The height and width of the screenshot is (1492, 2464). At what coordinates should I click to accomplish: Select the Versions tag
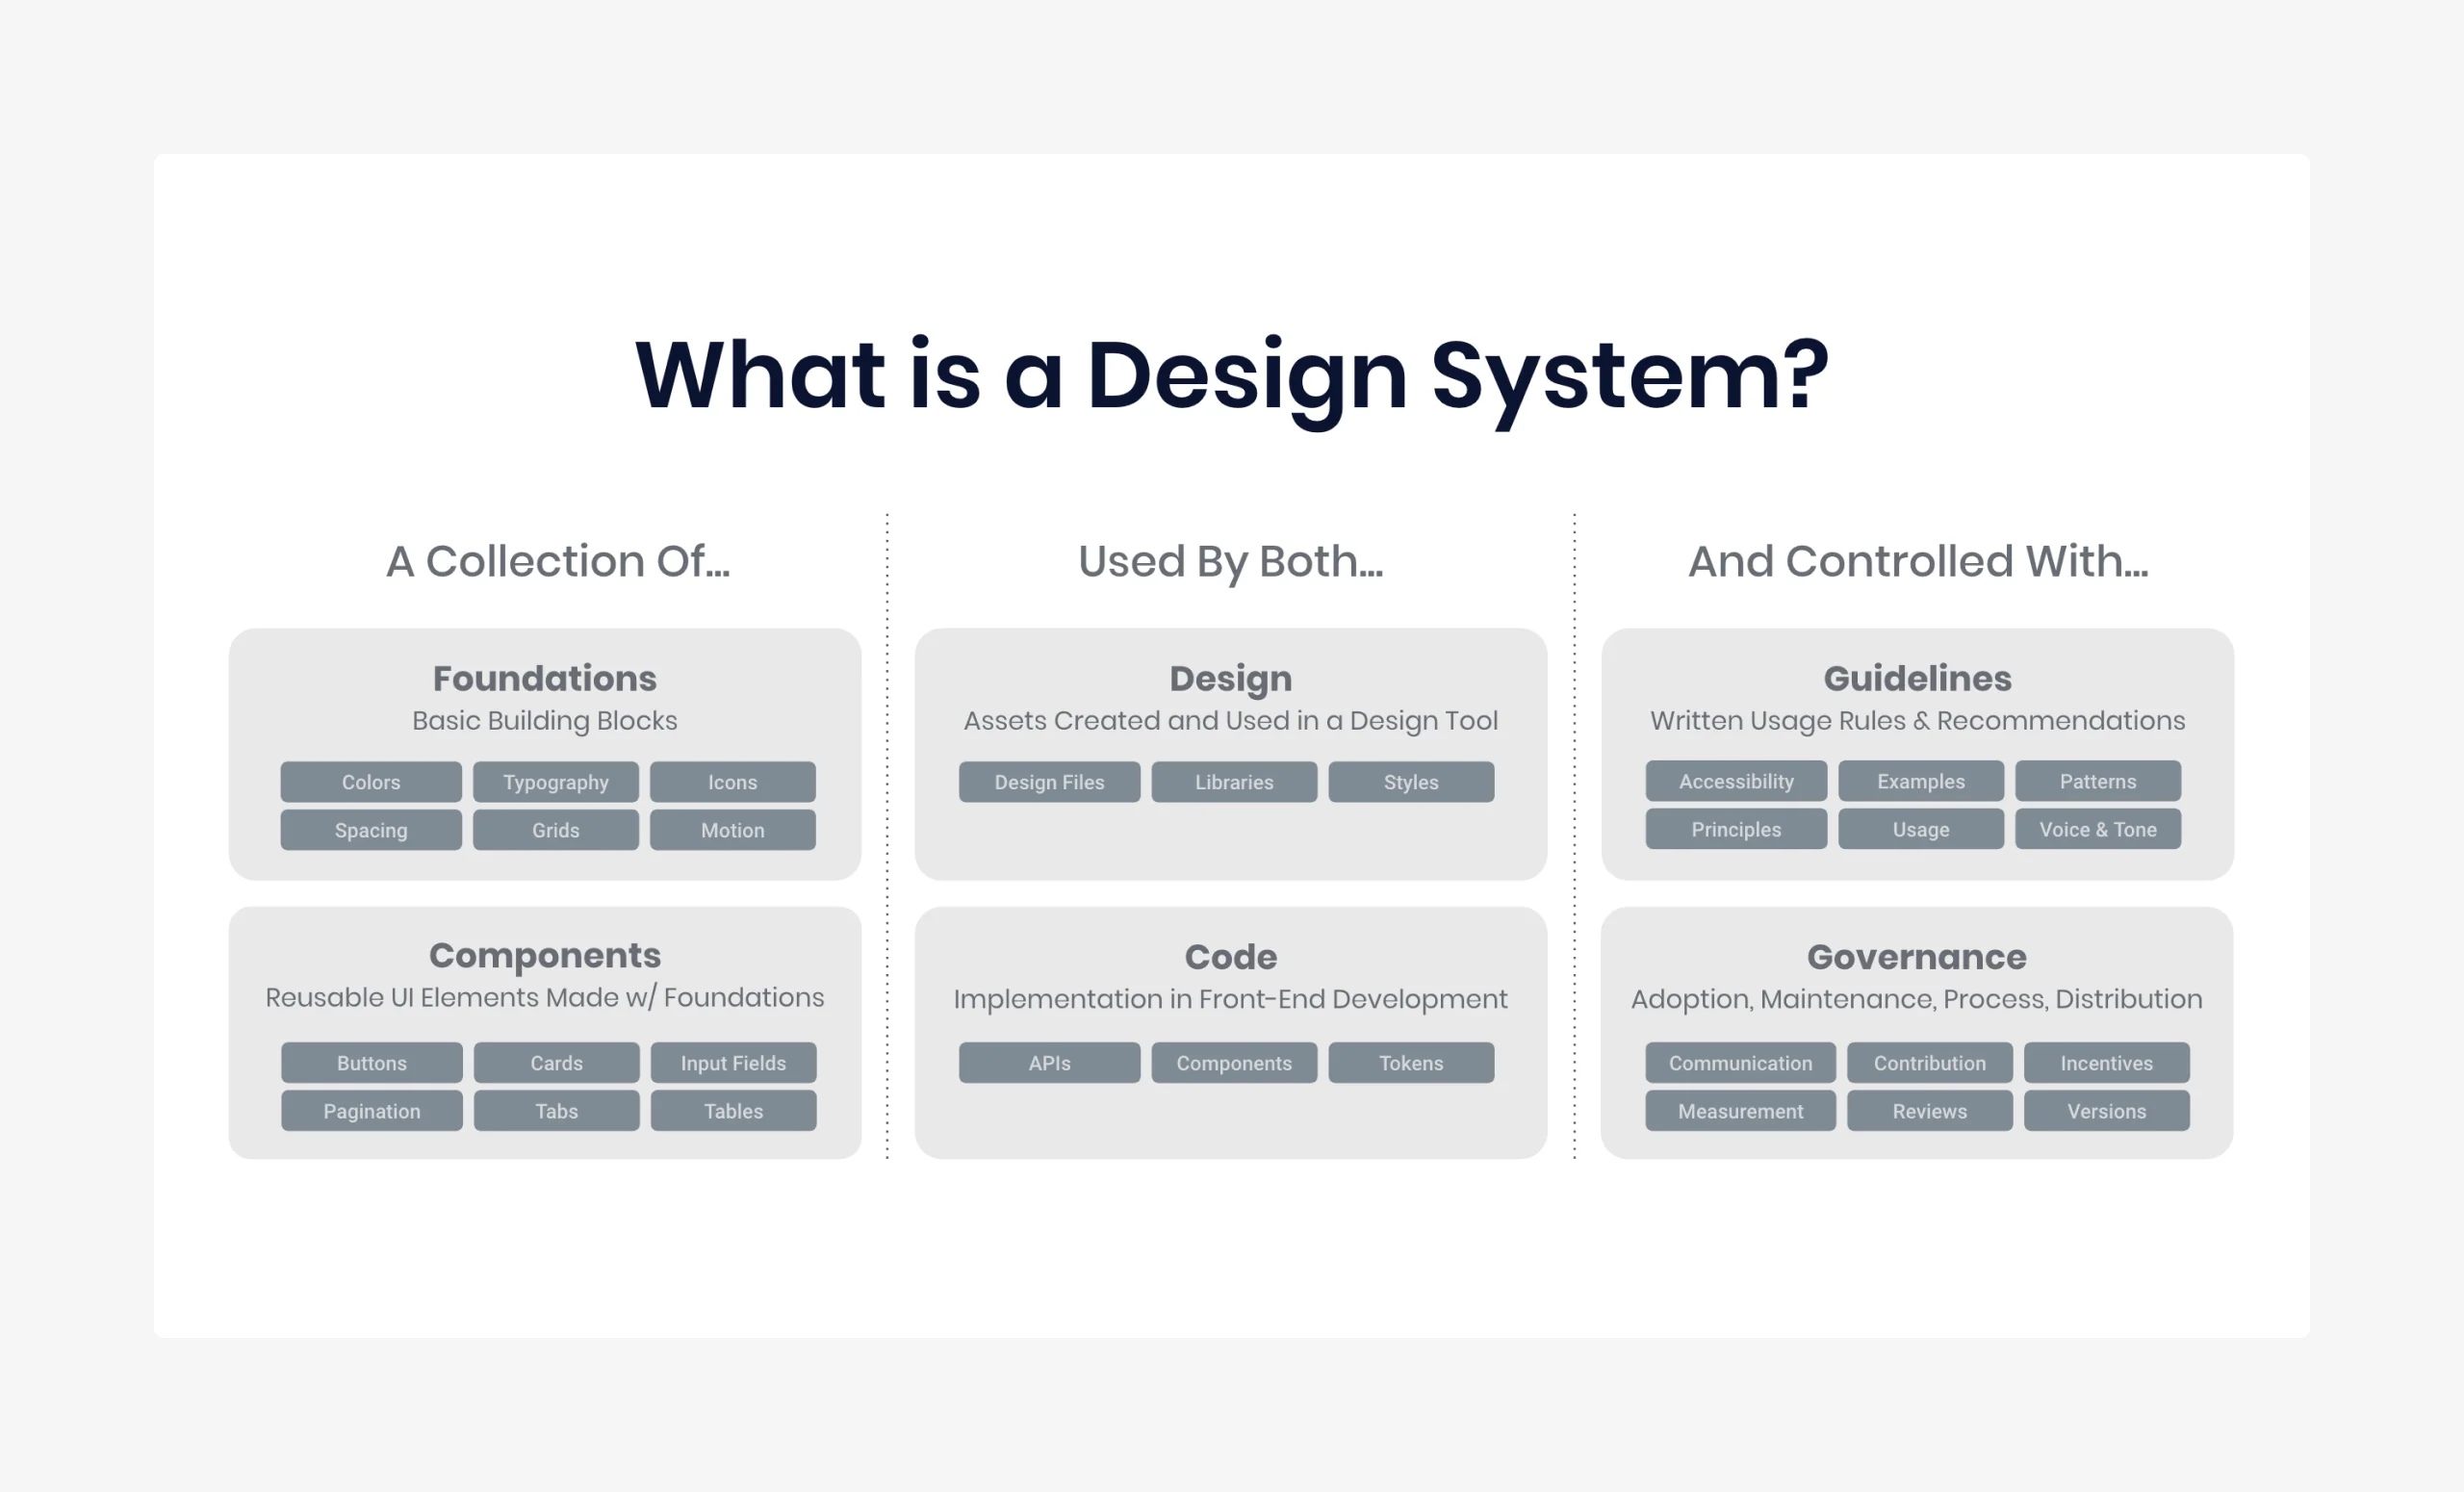[2106, 1111]
